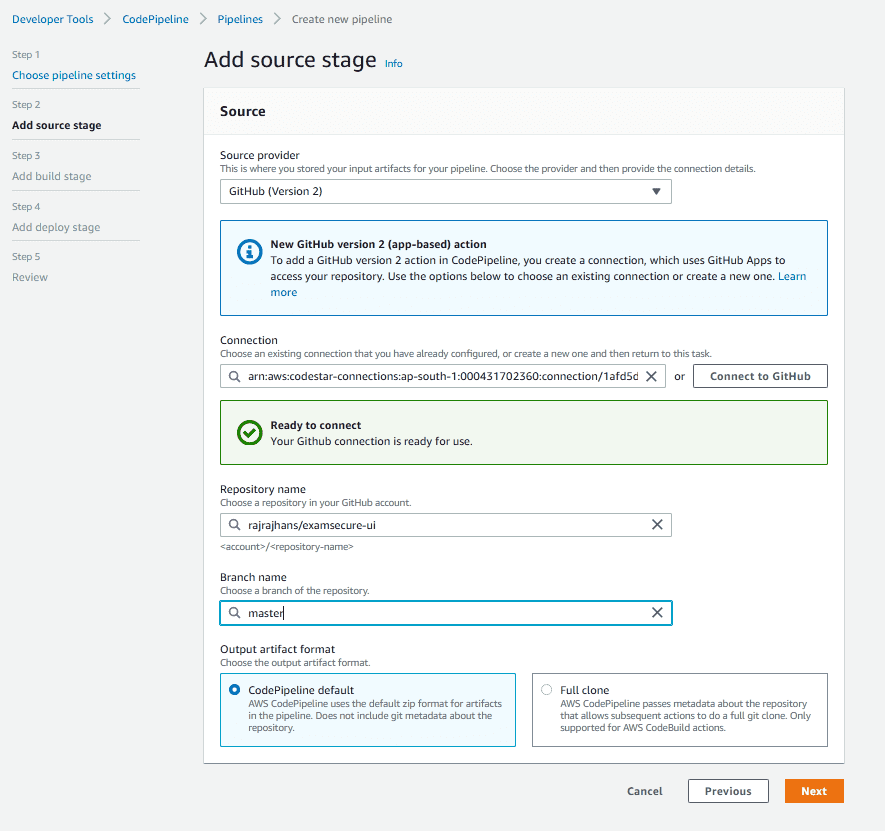Clear the Repository name using X icon
The image size is (885, 831).
click(x=657, y=525)
